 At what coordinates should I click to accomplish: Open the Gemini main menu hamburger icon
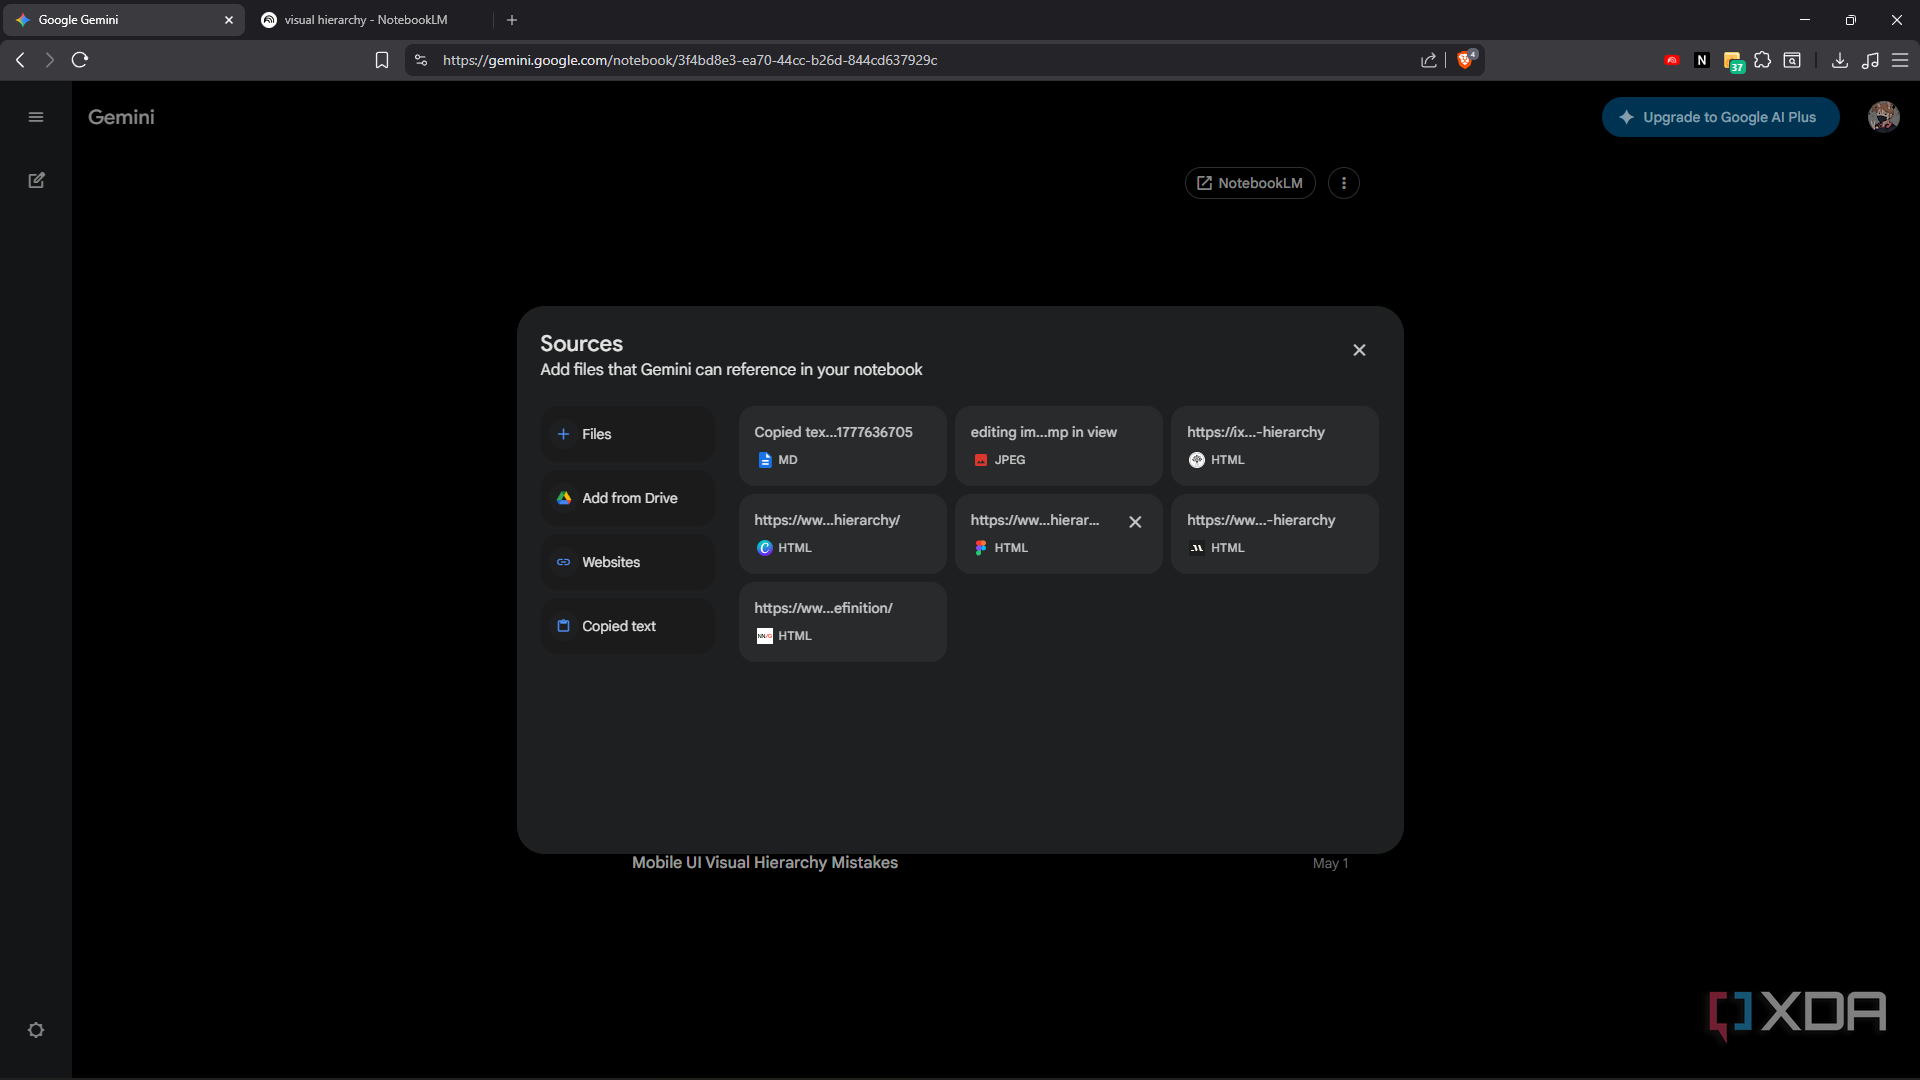(36, 117)
